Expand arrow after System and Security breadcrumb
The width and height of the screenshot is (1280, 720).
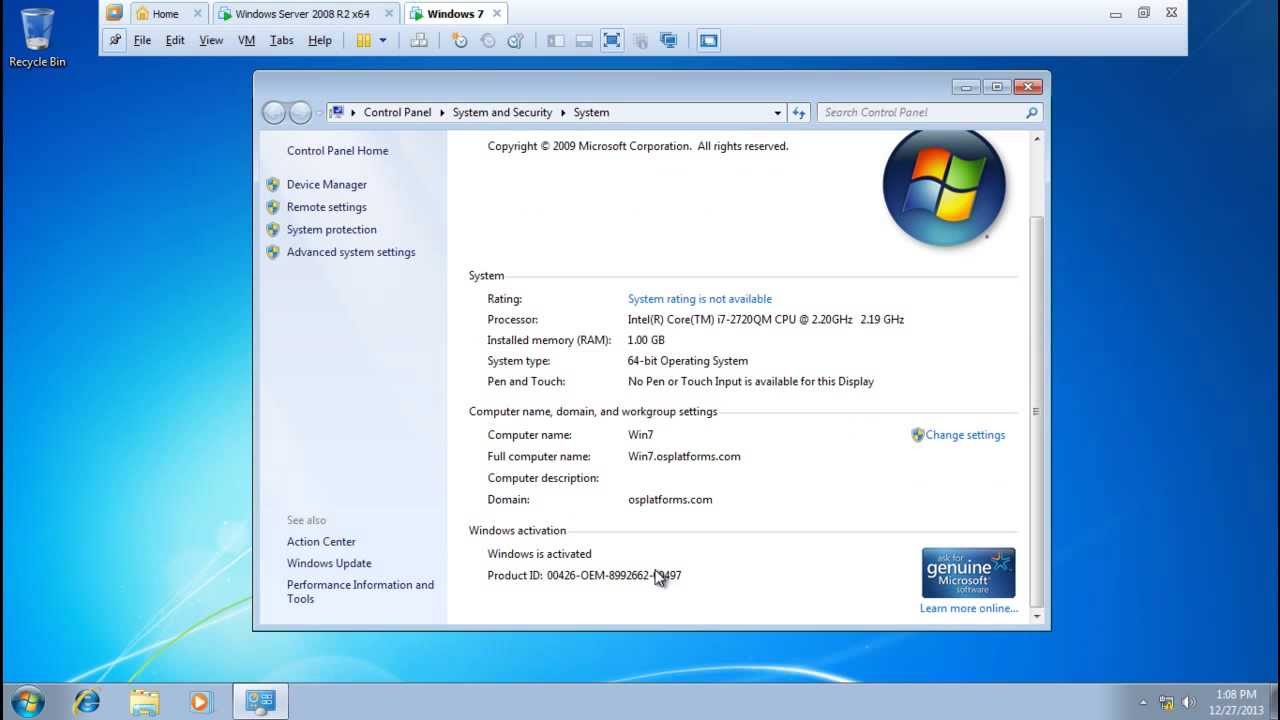[563, 112]
